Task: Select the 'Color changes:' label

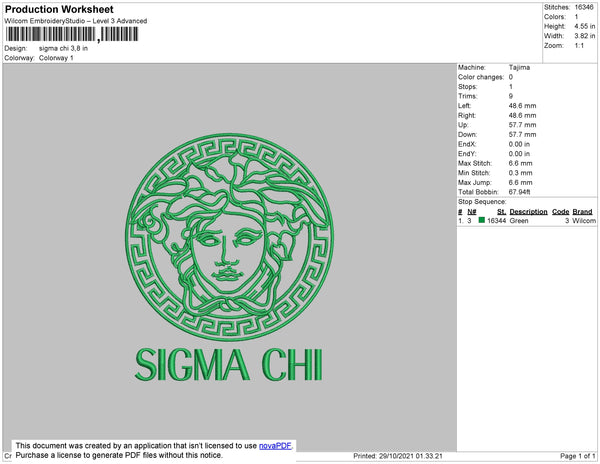Action: coord(481,77)
